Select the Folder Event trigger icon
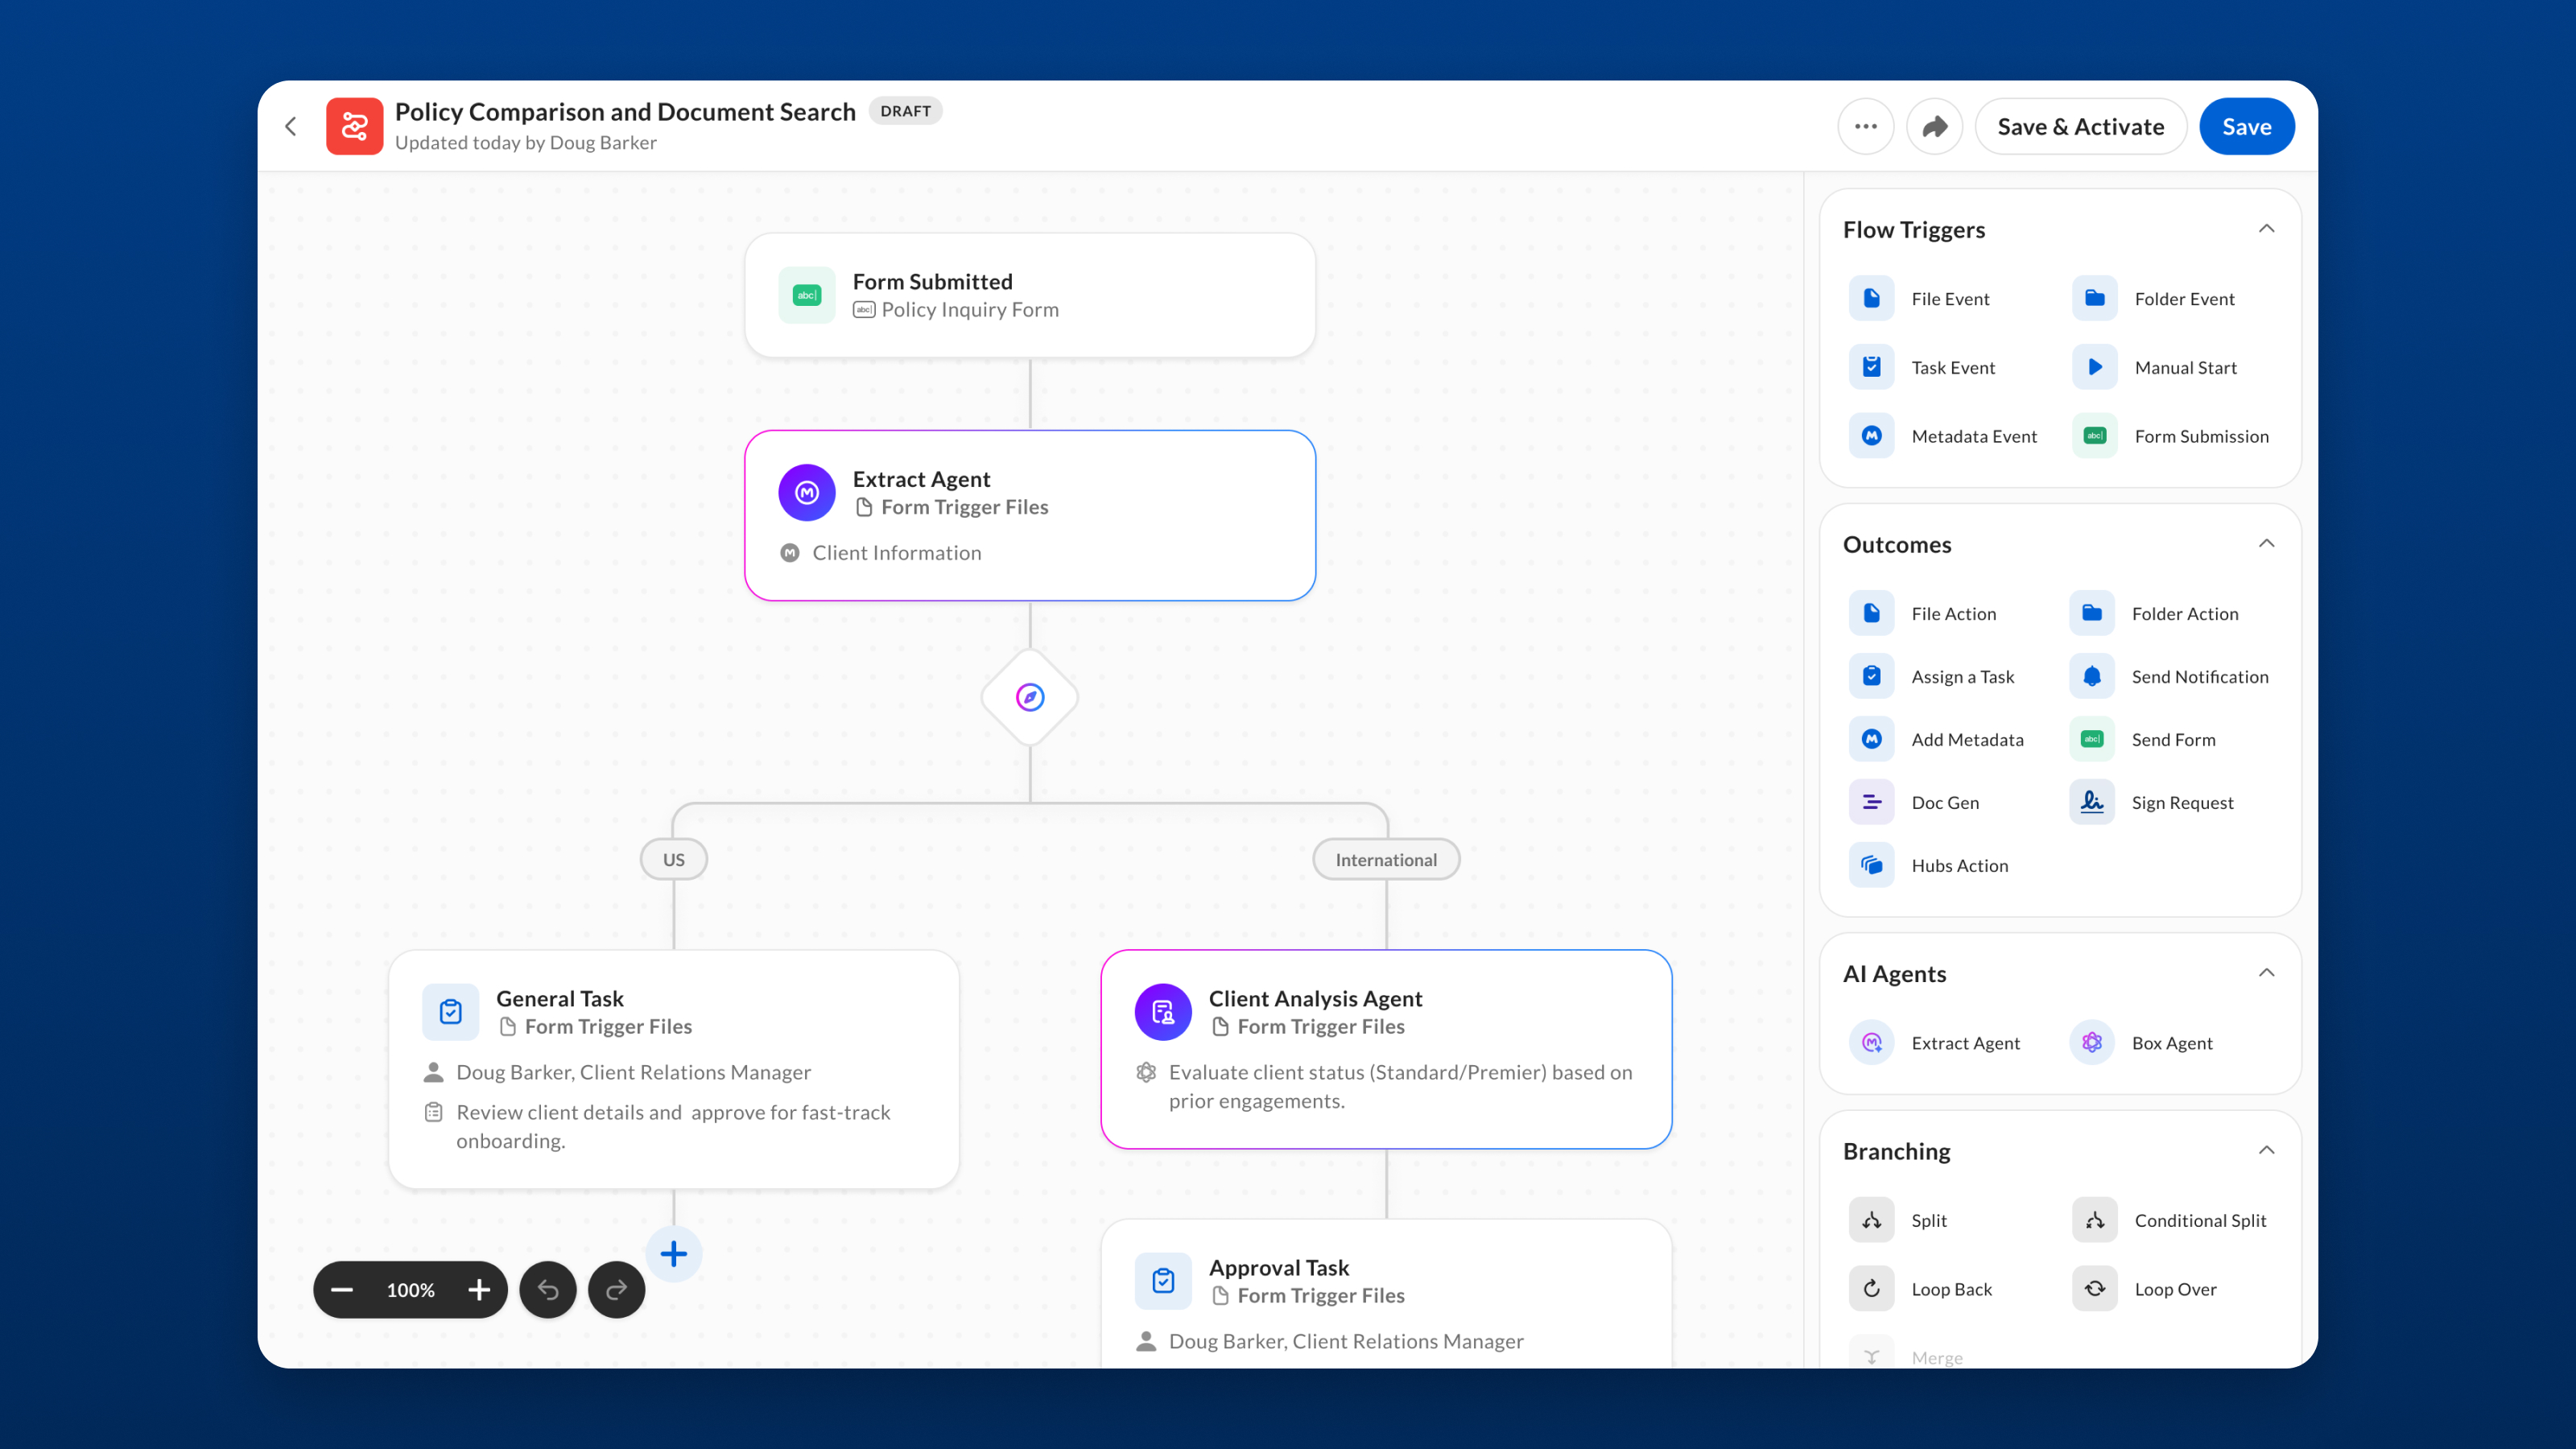The image size is (2576, 1449). pos(2094,298)
